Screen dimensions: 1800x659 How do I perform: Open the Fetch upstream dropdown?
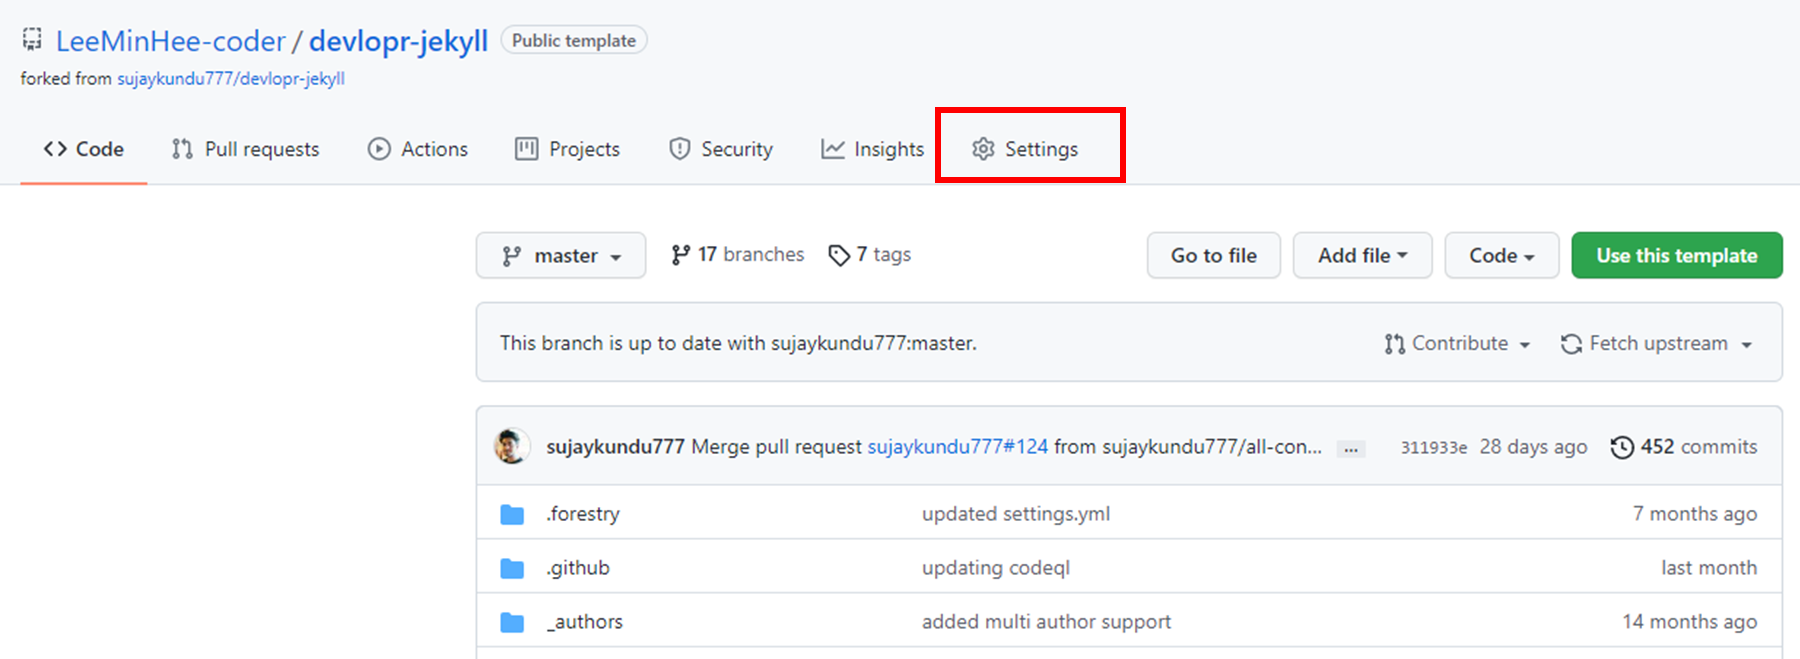pos(1657,344)
